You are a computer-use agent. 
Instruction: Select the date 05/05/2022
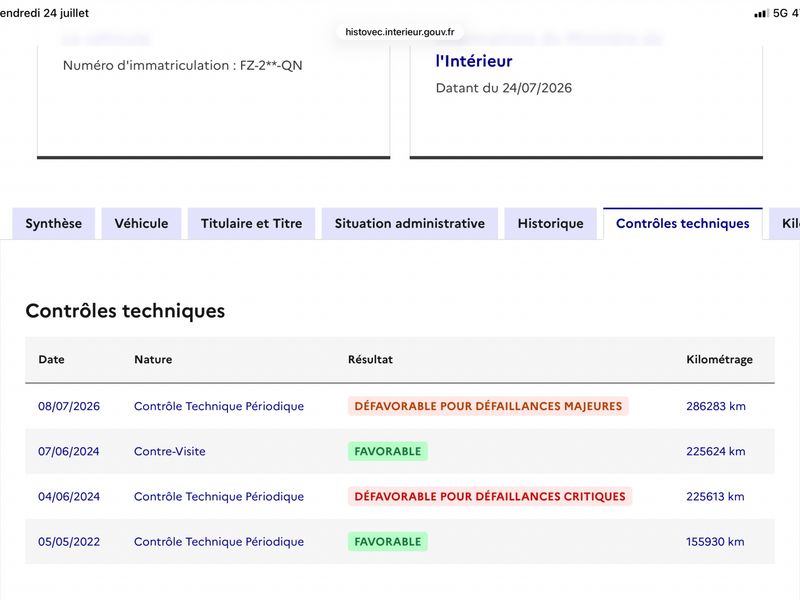coord(69,541)
